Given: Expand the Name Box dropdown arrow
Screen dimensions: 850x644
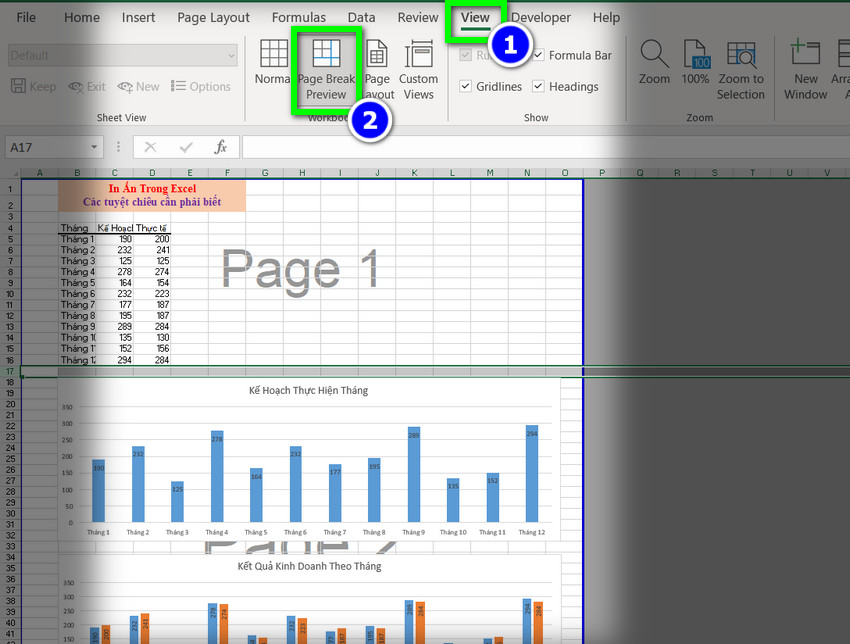Looking at the screenshot, I should [94, 147].
